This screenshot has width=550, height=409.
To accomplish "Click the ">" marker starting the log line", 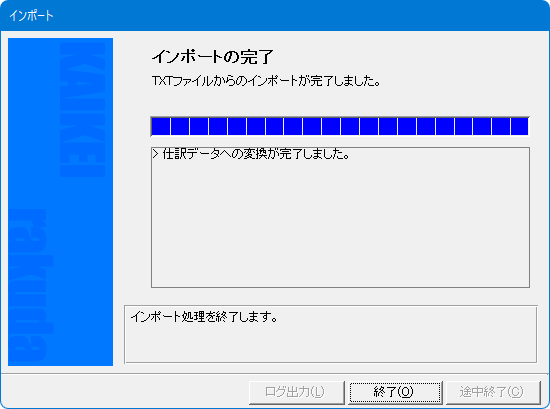I will 156,154.
